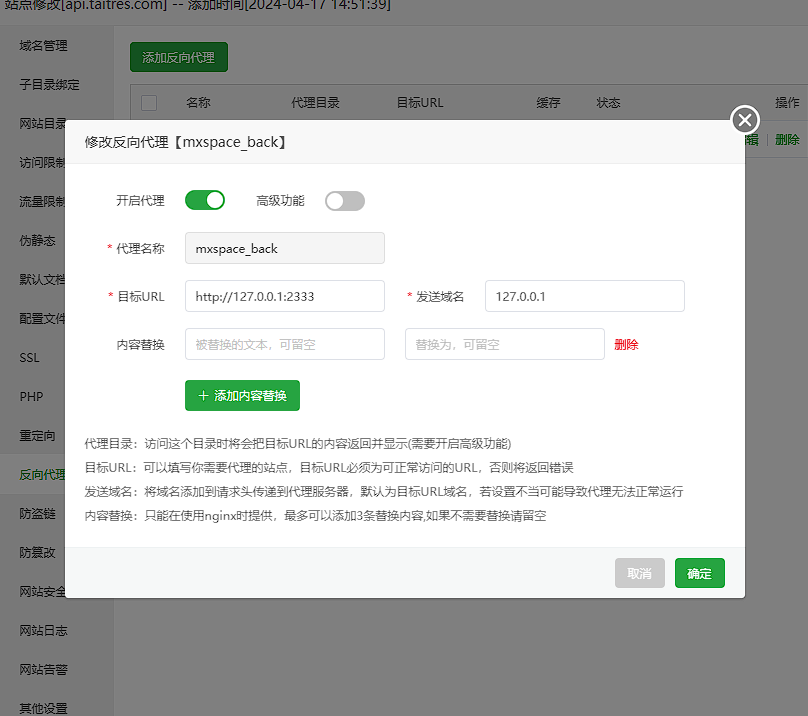Click the 被替换的文本 input box
Image resolution: width=808 pixels, height=716 pixels.
284,344
